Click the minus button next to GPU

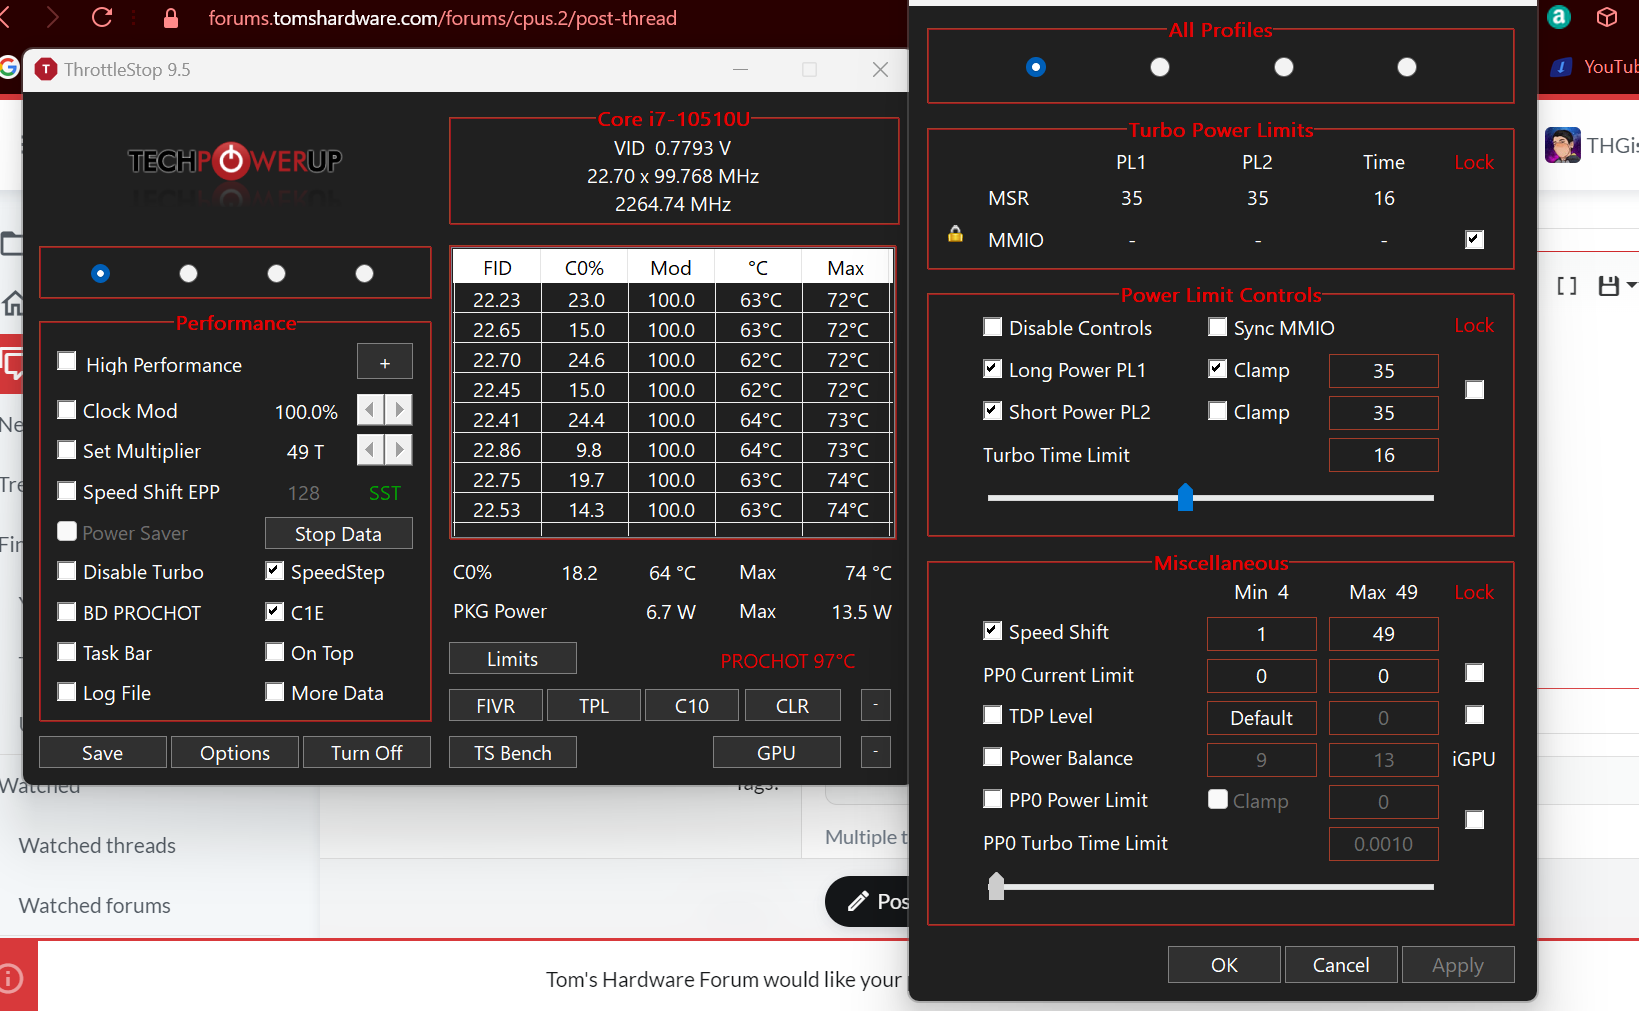coord(875,752)
